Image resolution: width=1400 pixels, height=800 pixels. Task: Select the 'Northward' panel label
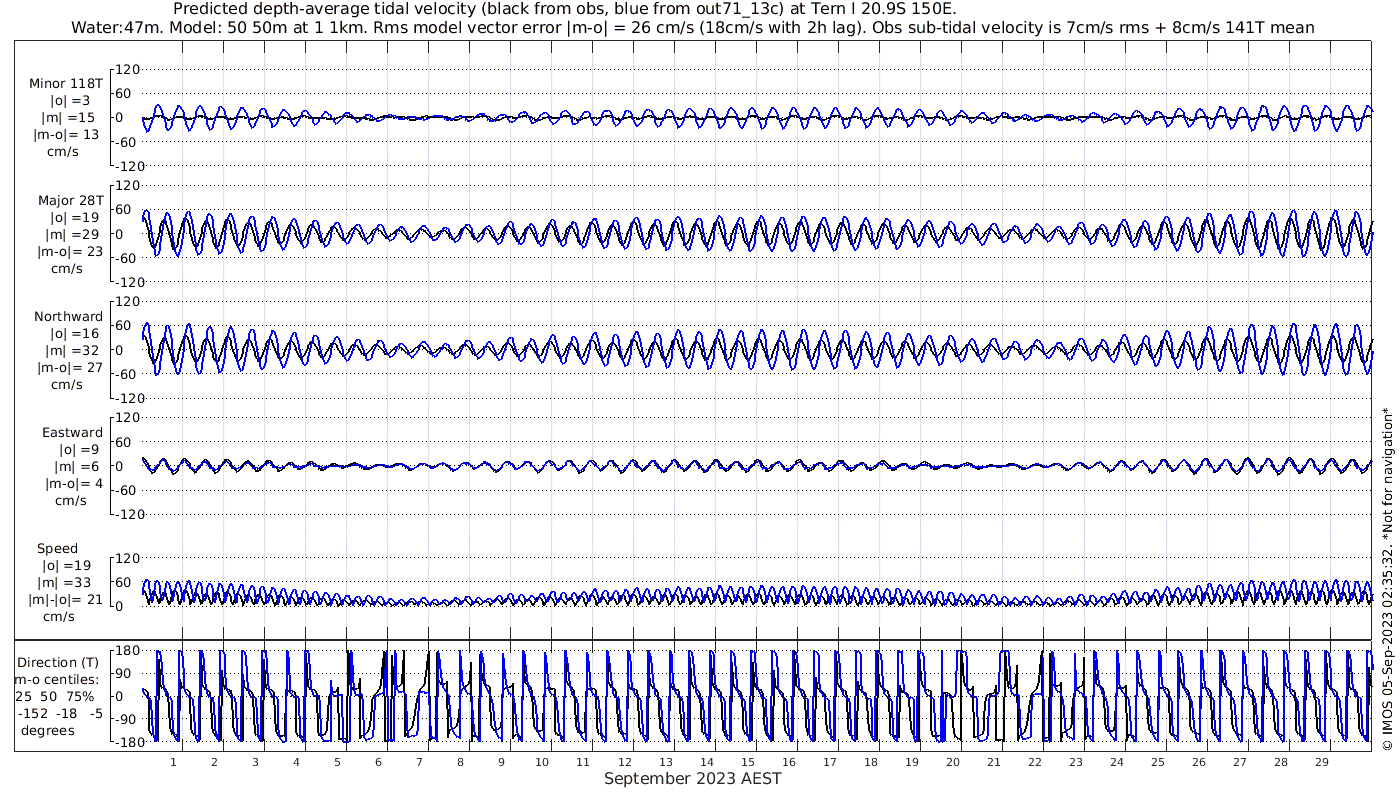(68, 316)
